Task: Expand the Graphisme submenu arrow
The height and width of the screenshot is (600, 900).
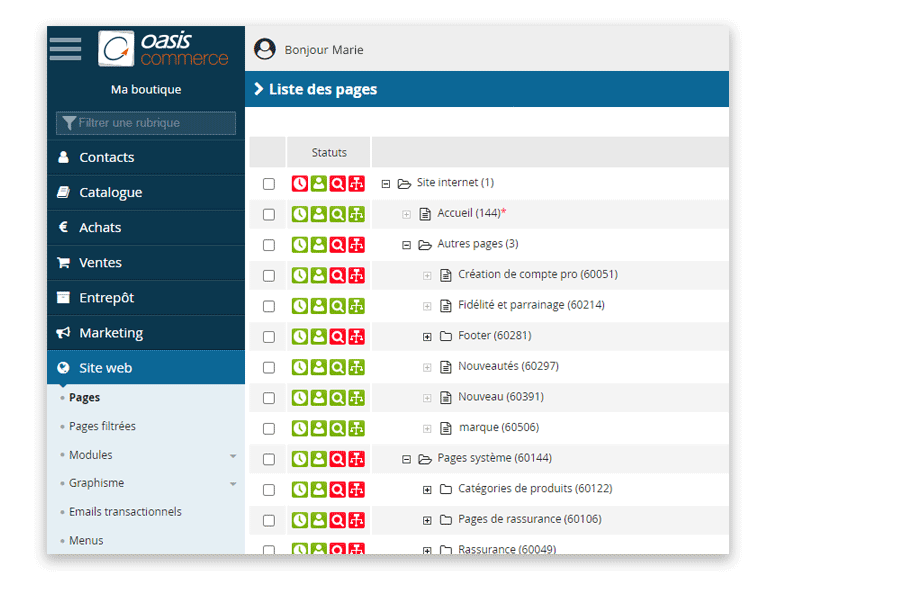Action: [x=233, y=484]
